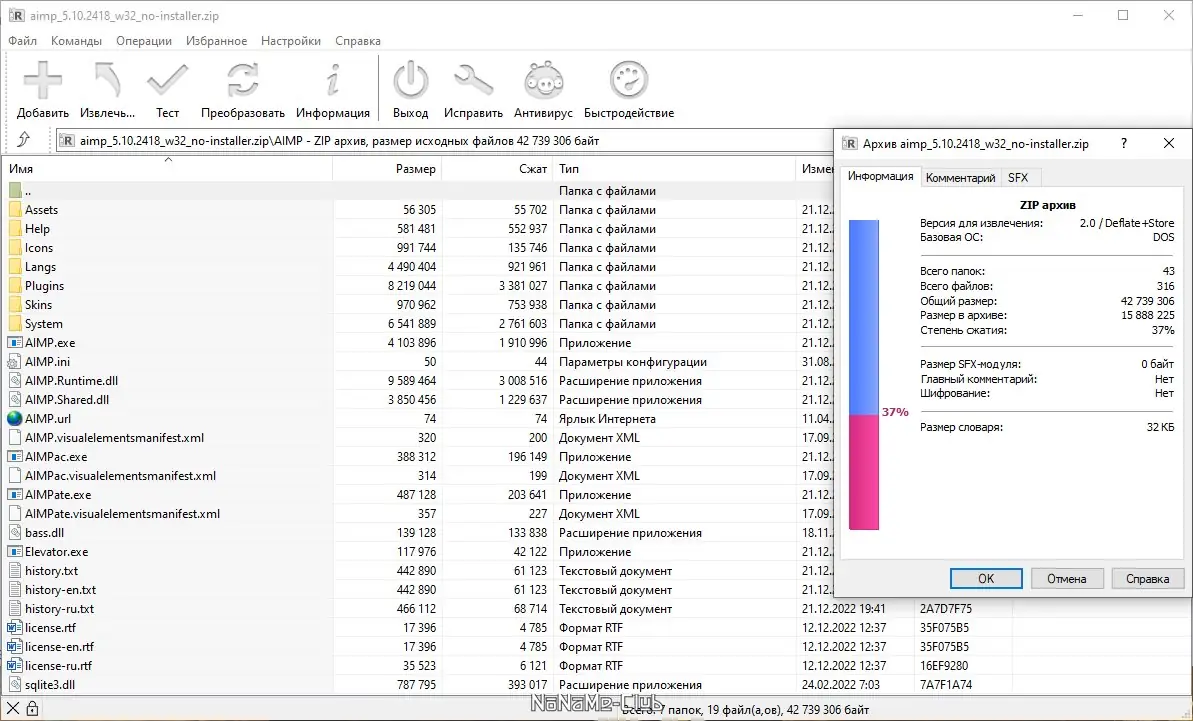Select the Assets folder icon
The height and width of the screenshot is (721, 1193).
point(15,210)
